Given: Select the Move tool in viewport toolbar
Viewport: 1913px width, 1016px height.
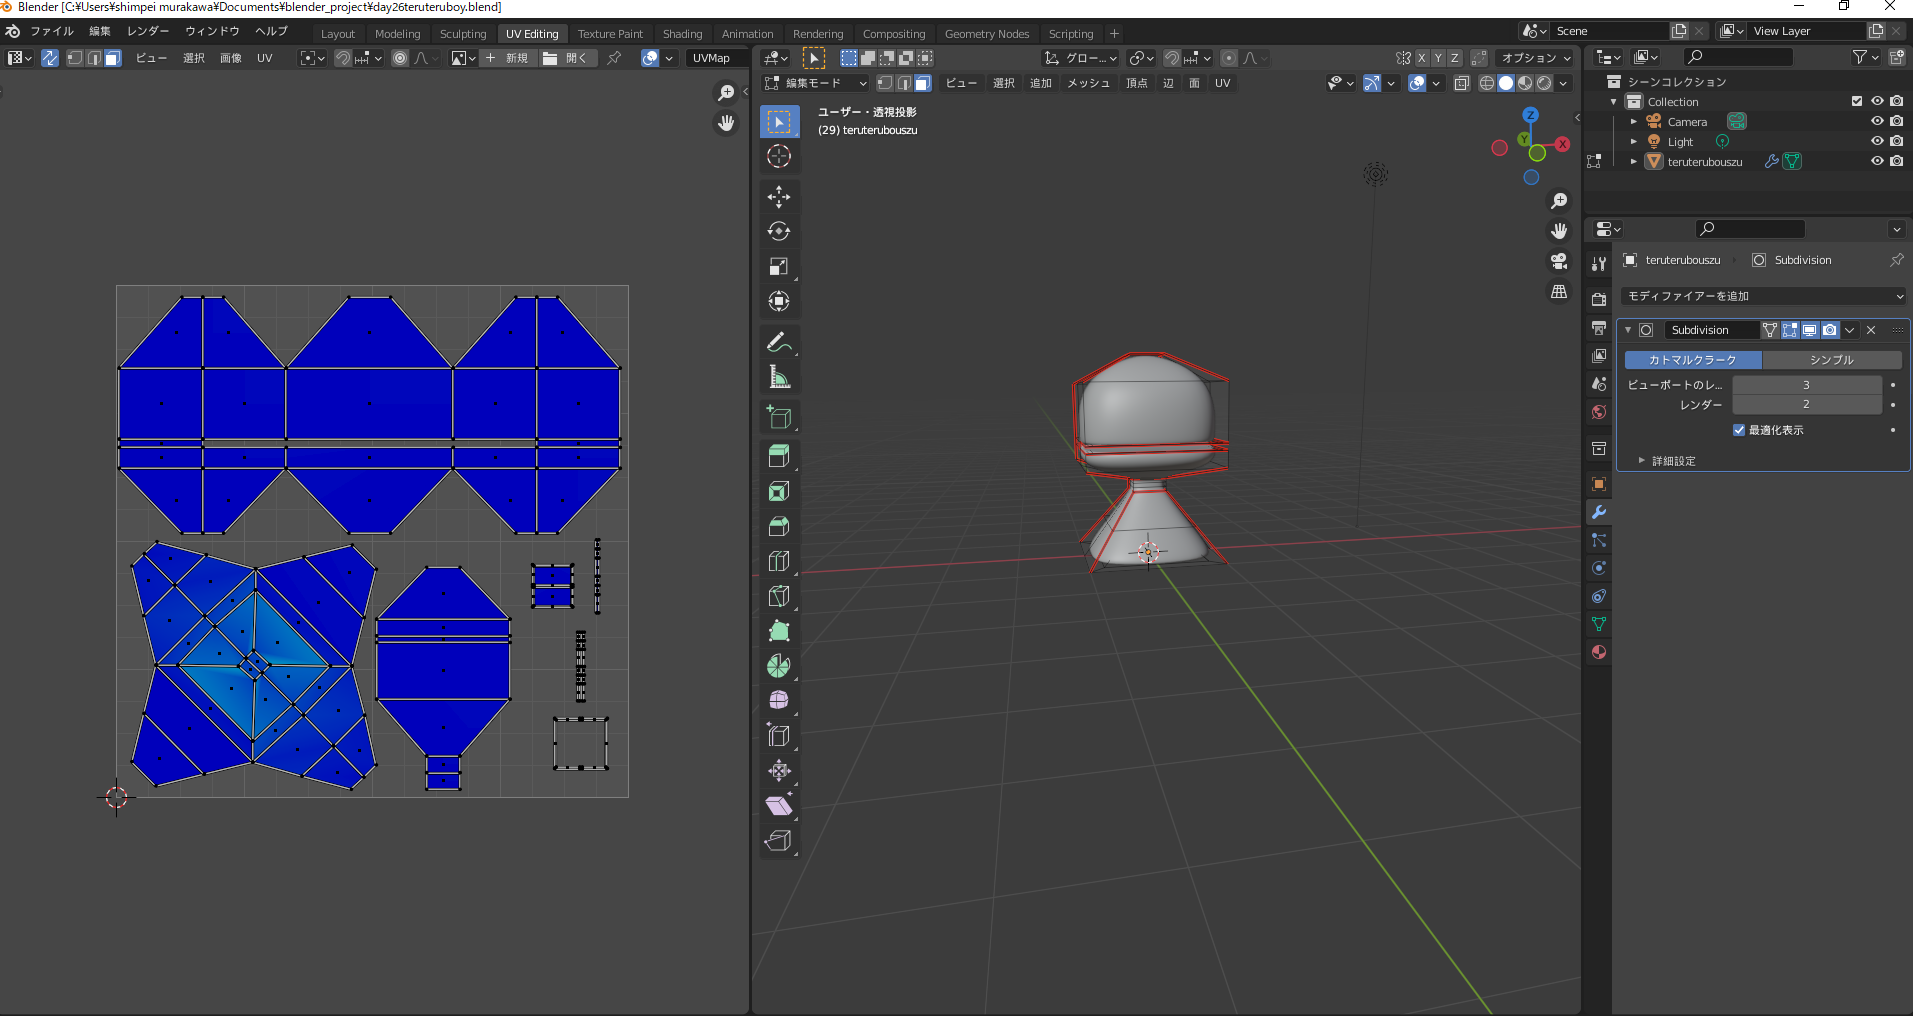Looking at the screenshot, I should coord(778,196).
